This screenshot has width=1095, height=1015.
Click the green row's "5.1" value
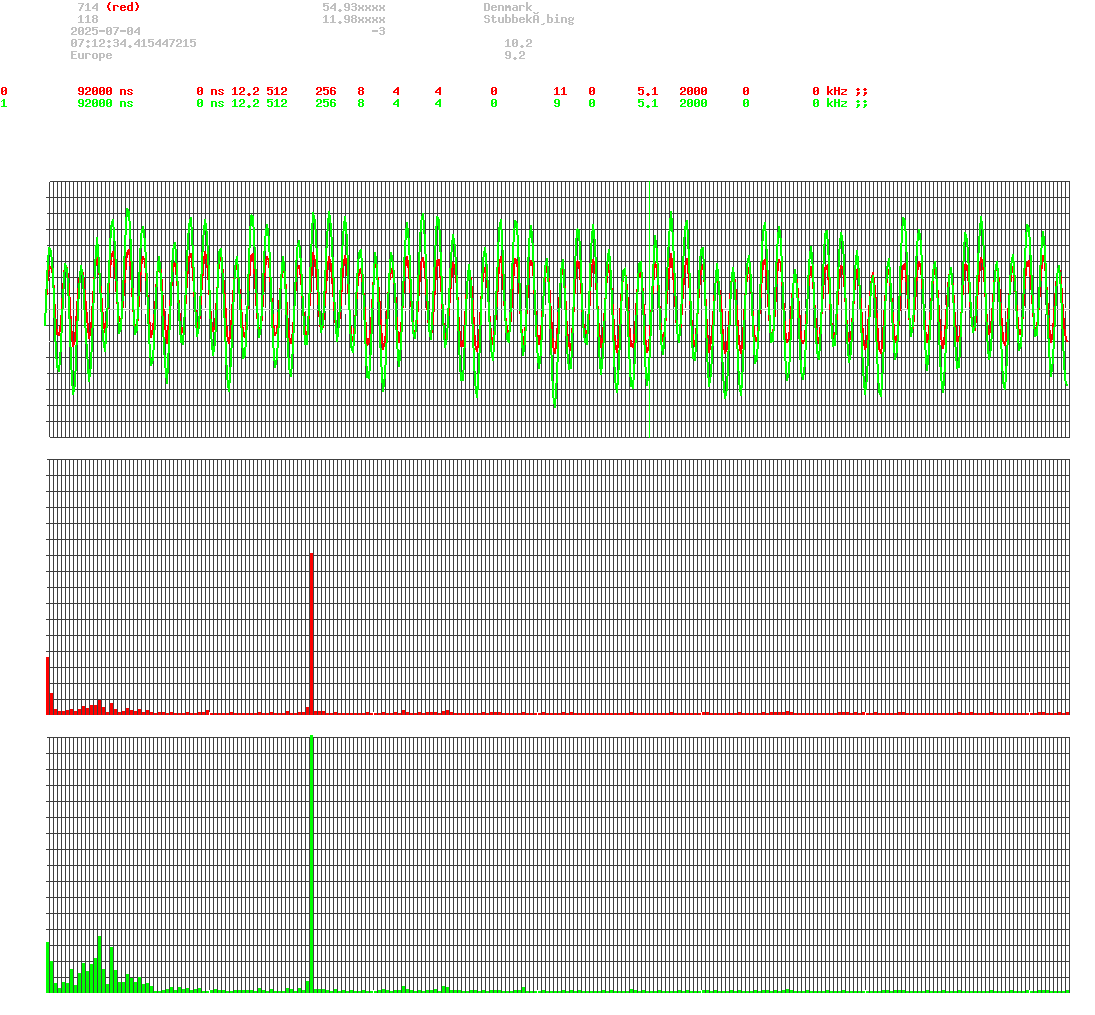click(647, 103)
